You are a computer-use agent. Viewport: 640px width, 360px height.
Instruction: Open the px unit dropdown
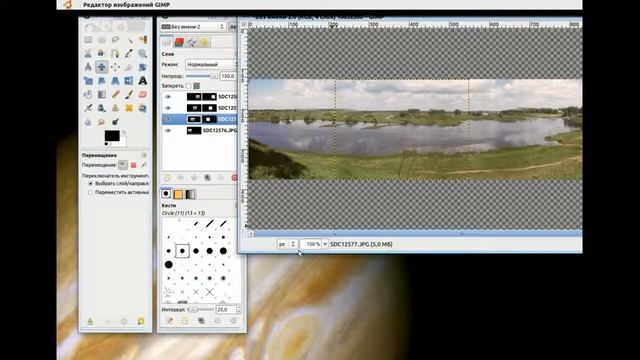(x=287, y=244)
